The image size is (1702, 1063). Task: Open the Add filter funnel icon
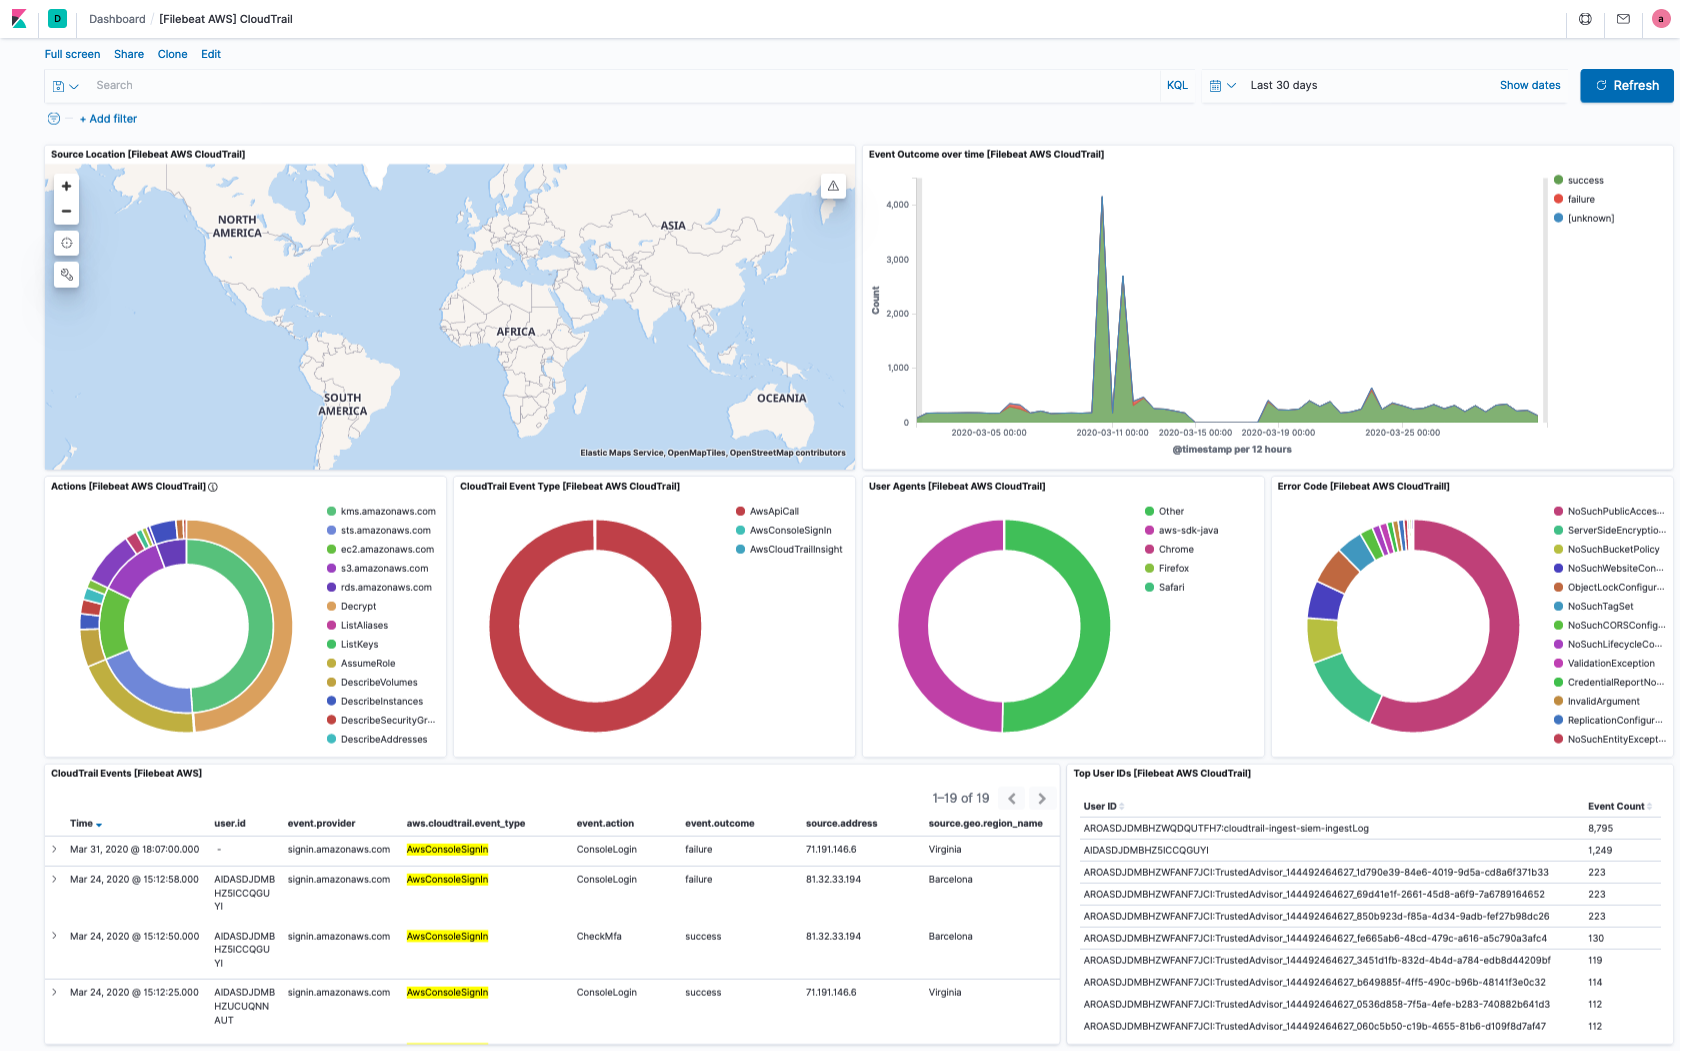click(53, 118)
